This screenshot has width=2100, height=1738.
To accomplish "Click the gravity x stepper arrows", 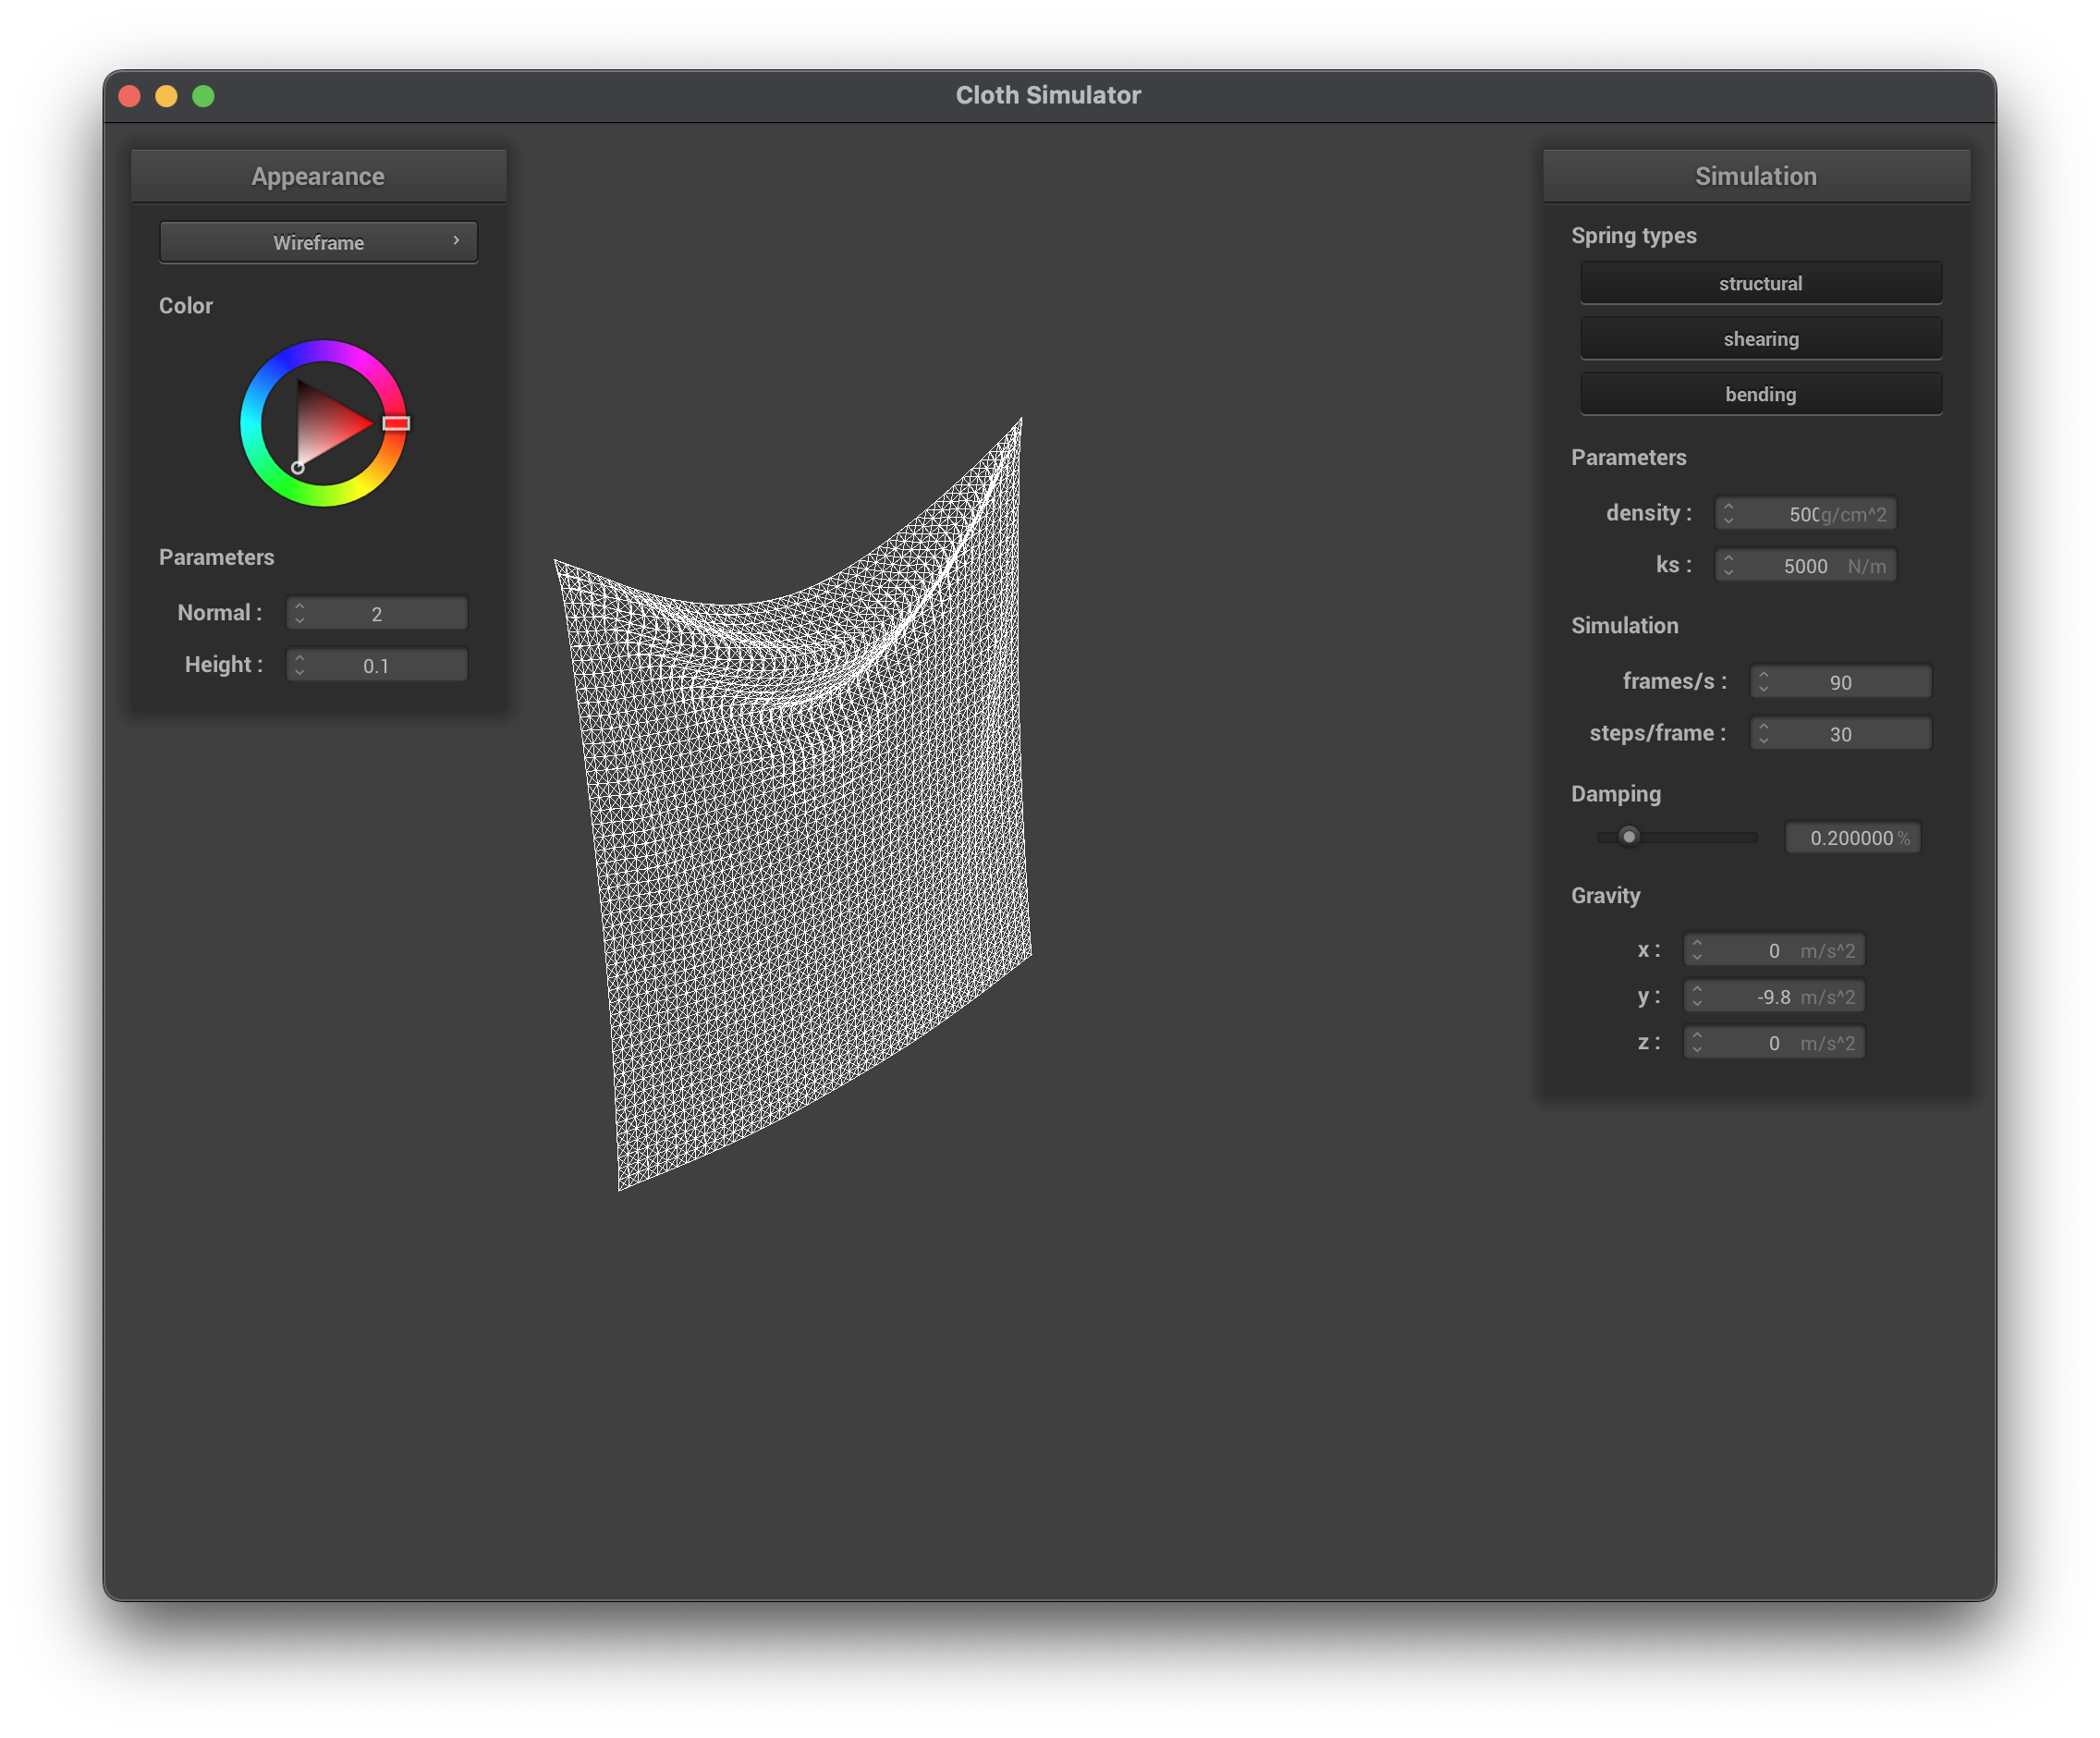I will coord(1696,950).
